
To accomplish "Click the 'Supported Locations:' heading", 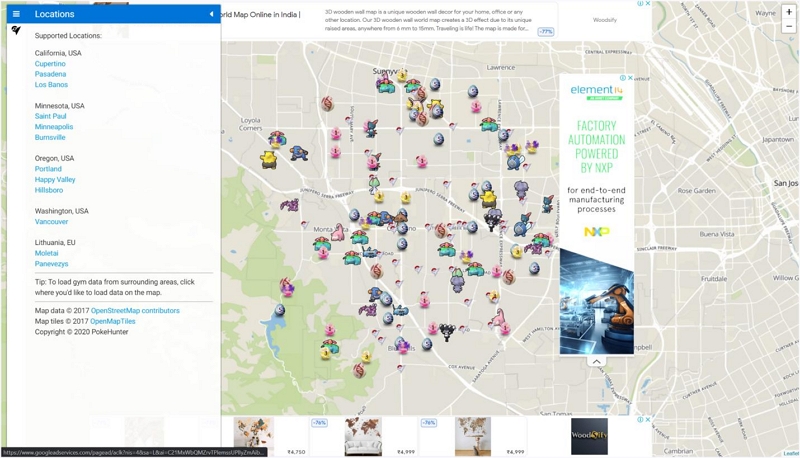I will point(68,36).
